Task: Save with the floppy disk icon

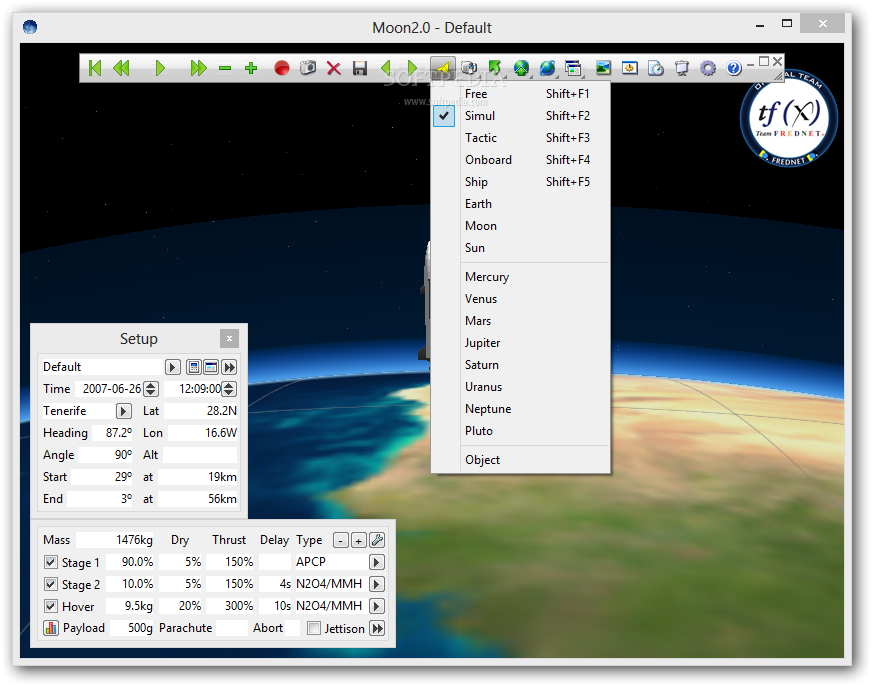Action: [360, 68]
